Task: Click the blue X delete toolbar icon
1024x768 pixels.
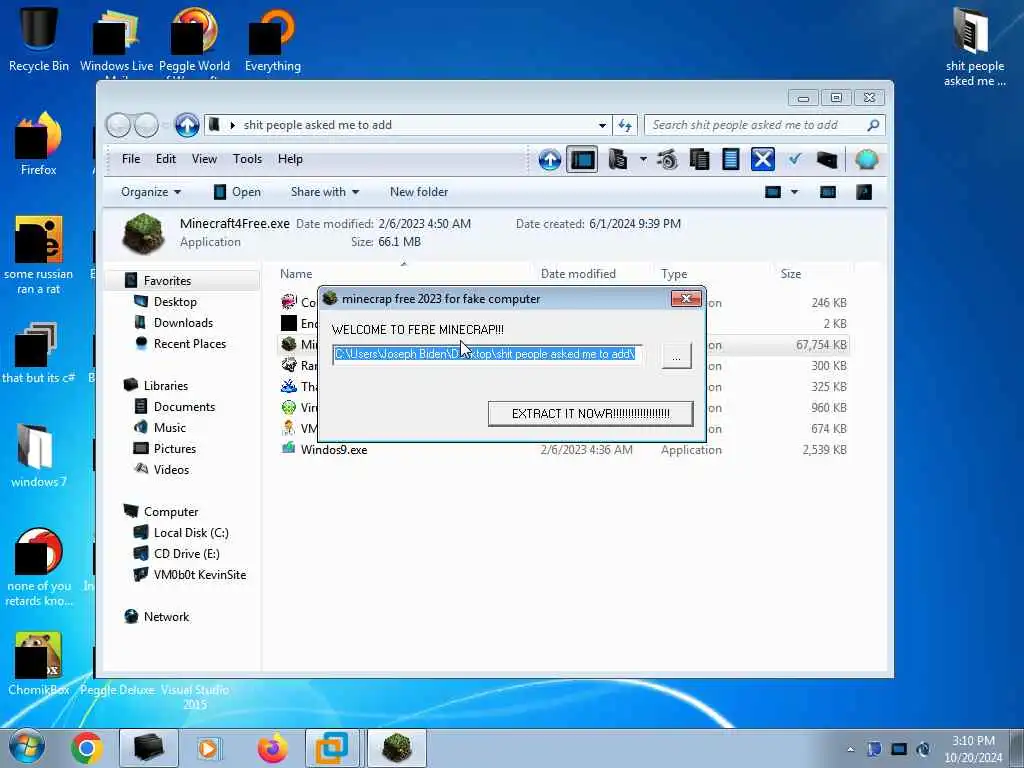Action: [x=762, y=159]
